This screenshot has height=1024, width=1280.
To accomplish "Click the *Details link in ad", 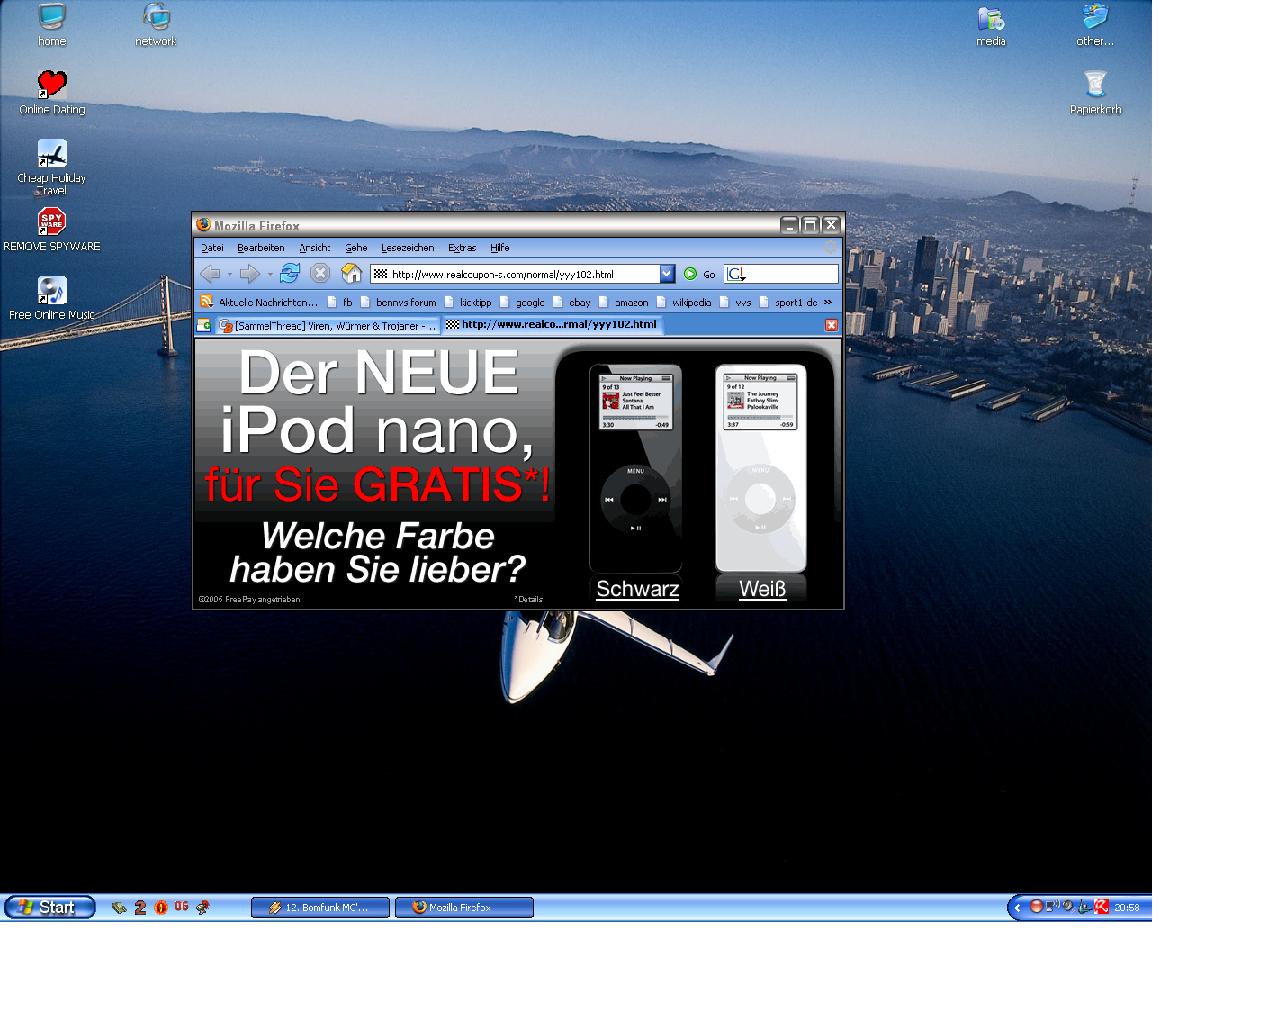I will point(529,599).
